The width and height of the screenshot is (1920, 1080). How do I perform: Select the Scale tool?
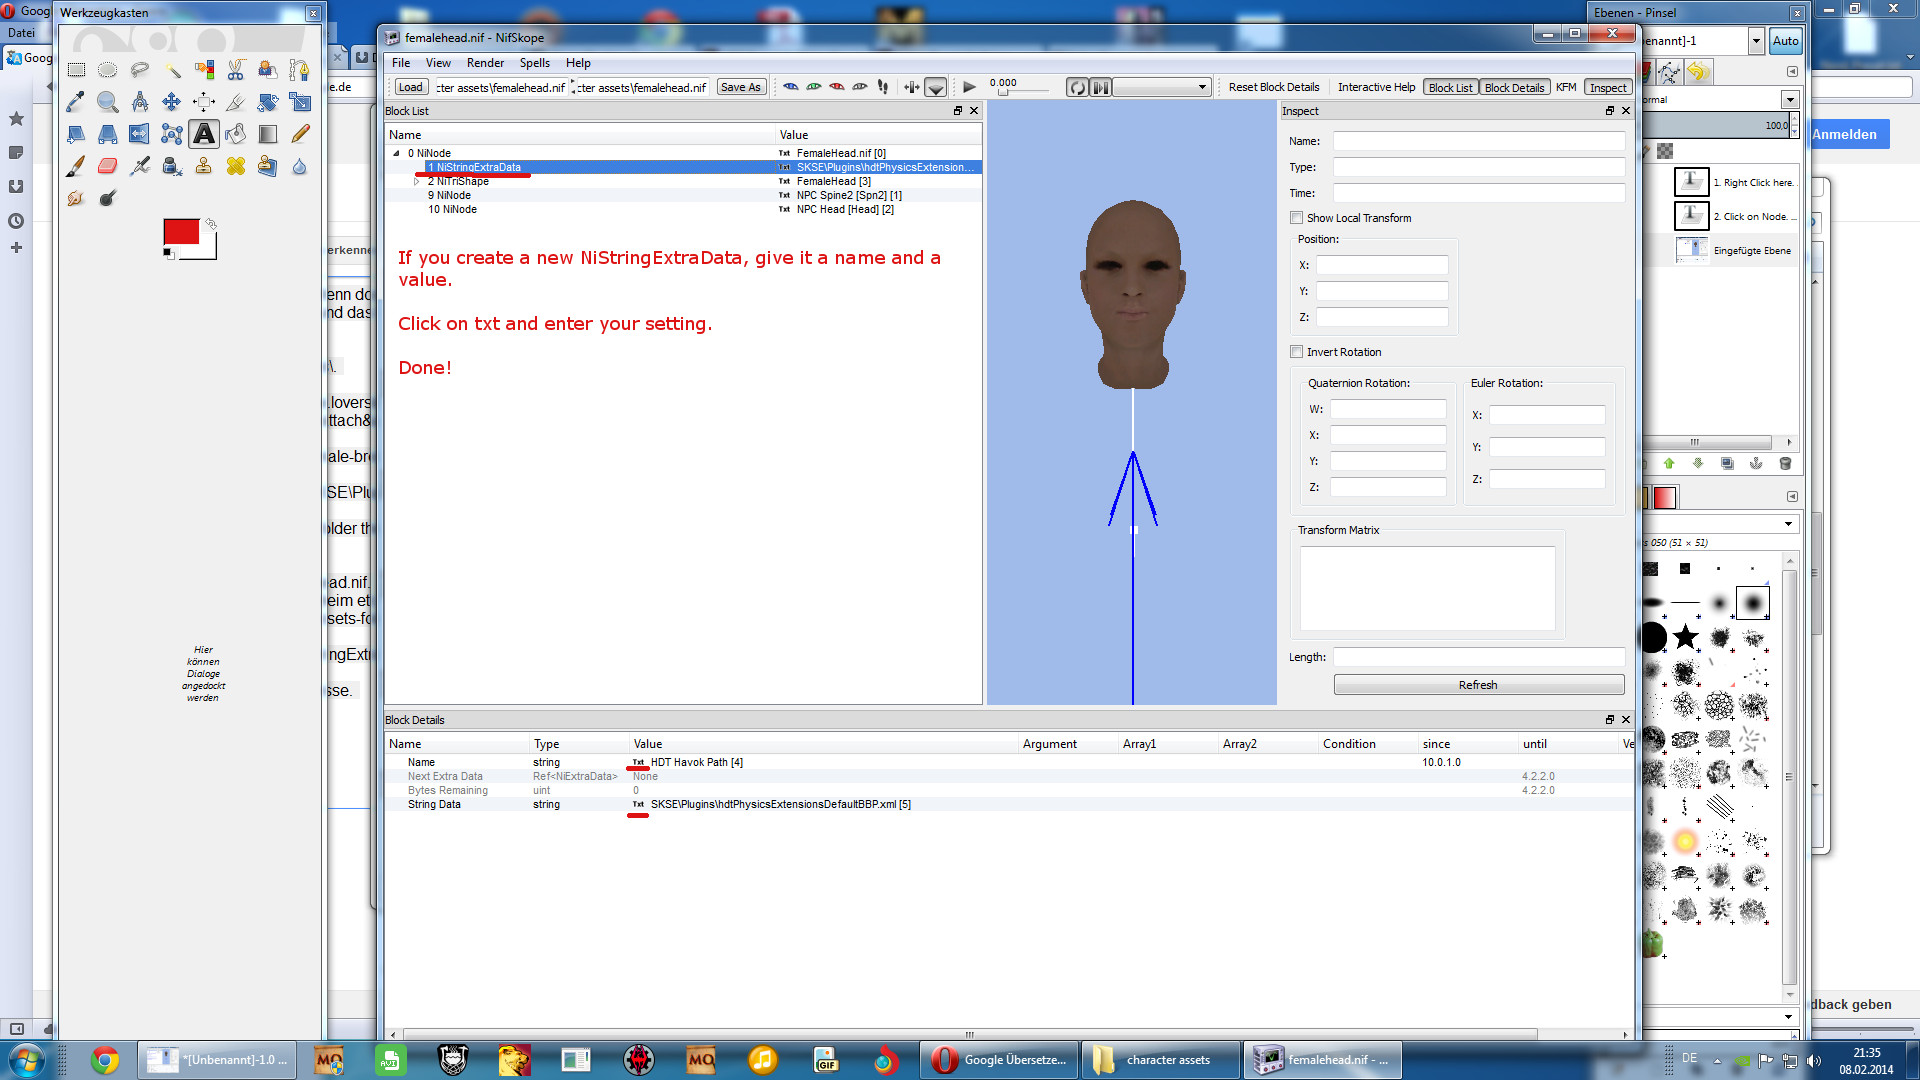(x=300, y=102)
